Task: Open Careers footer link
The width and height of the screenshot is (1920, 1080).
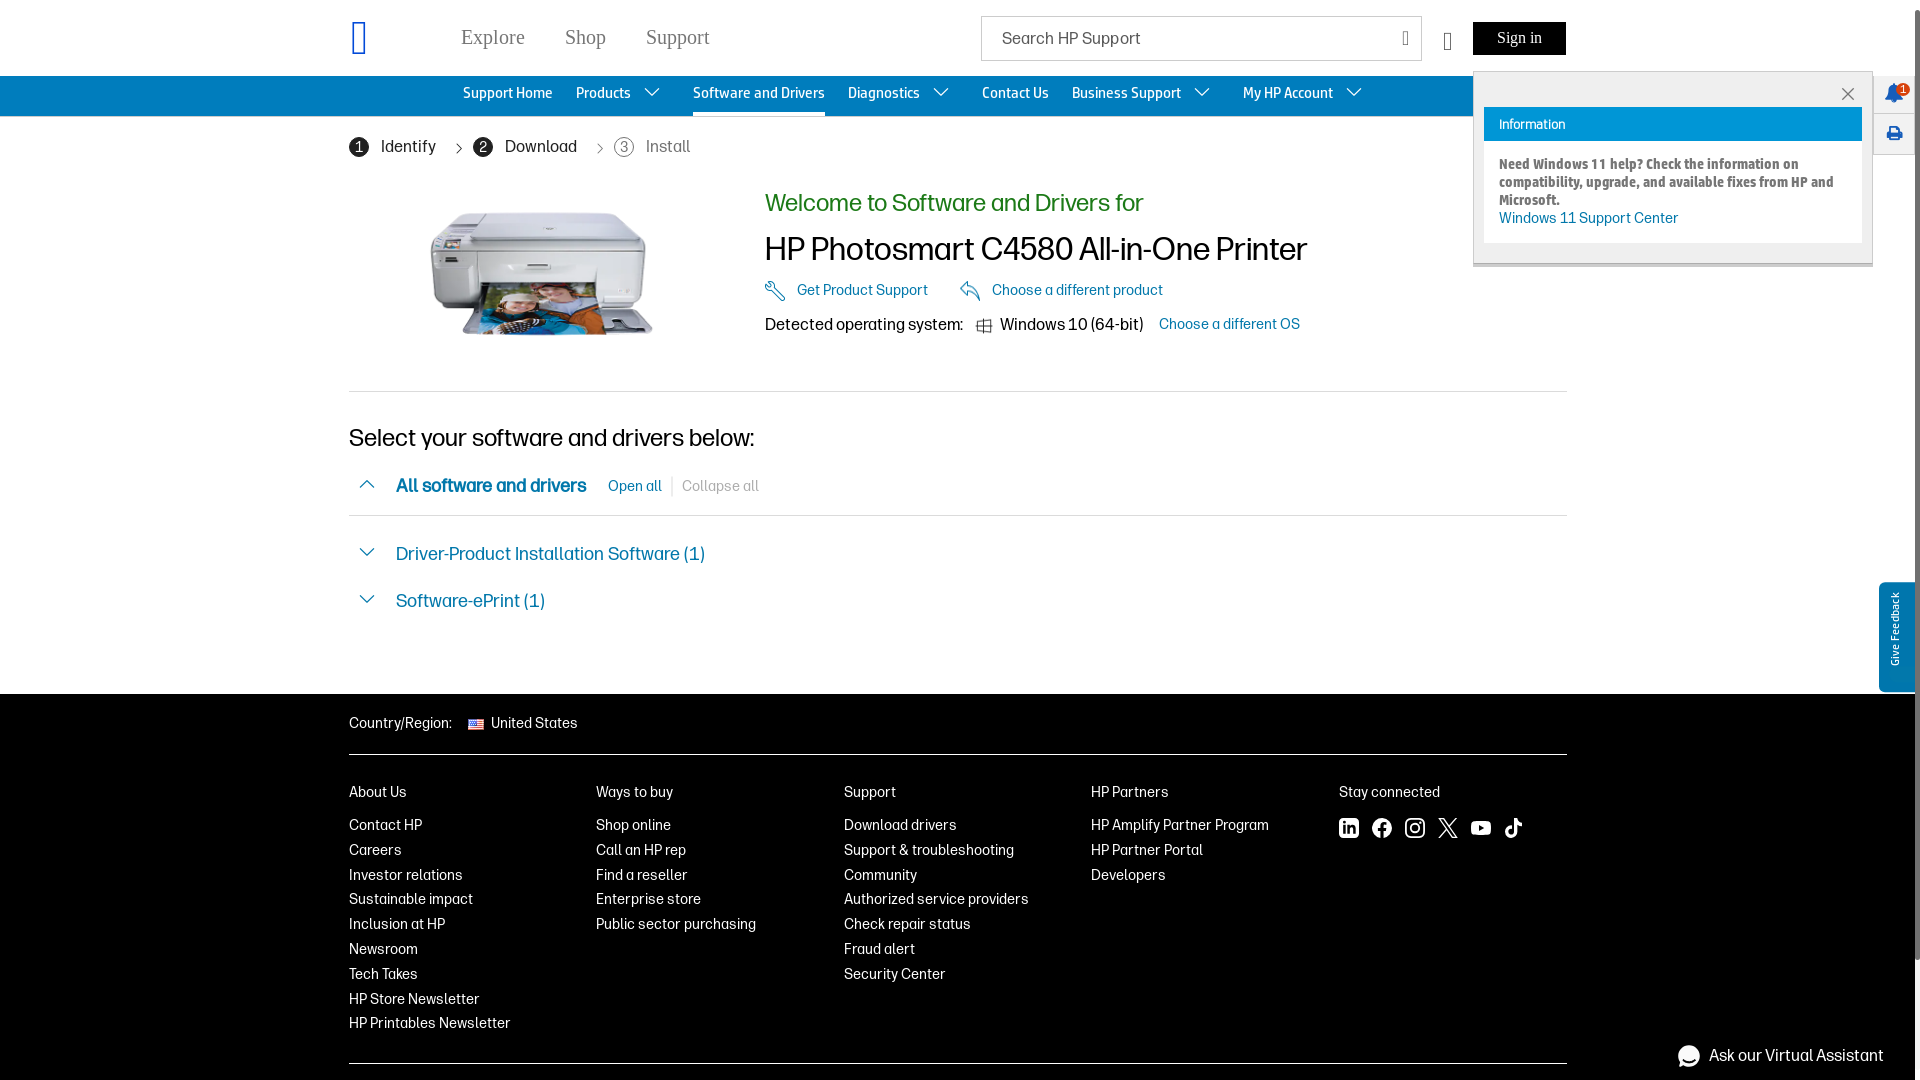Action: 375,851
